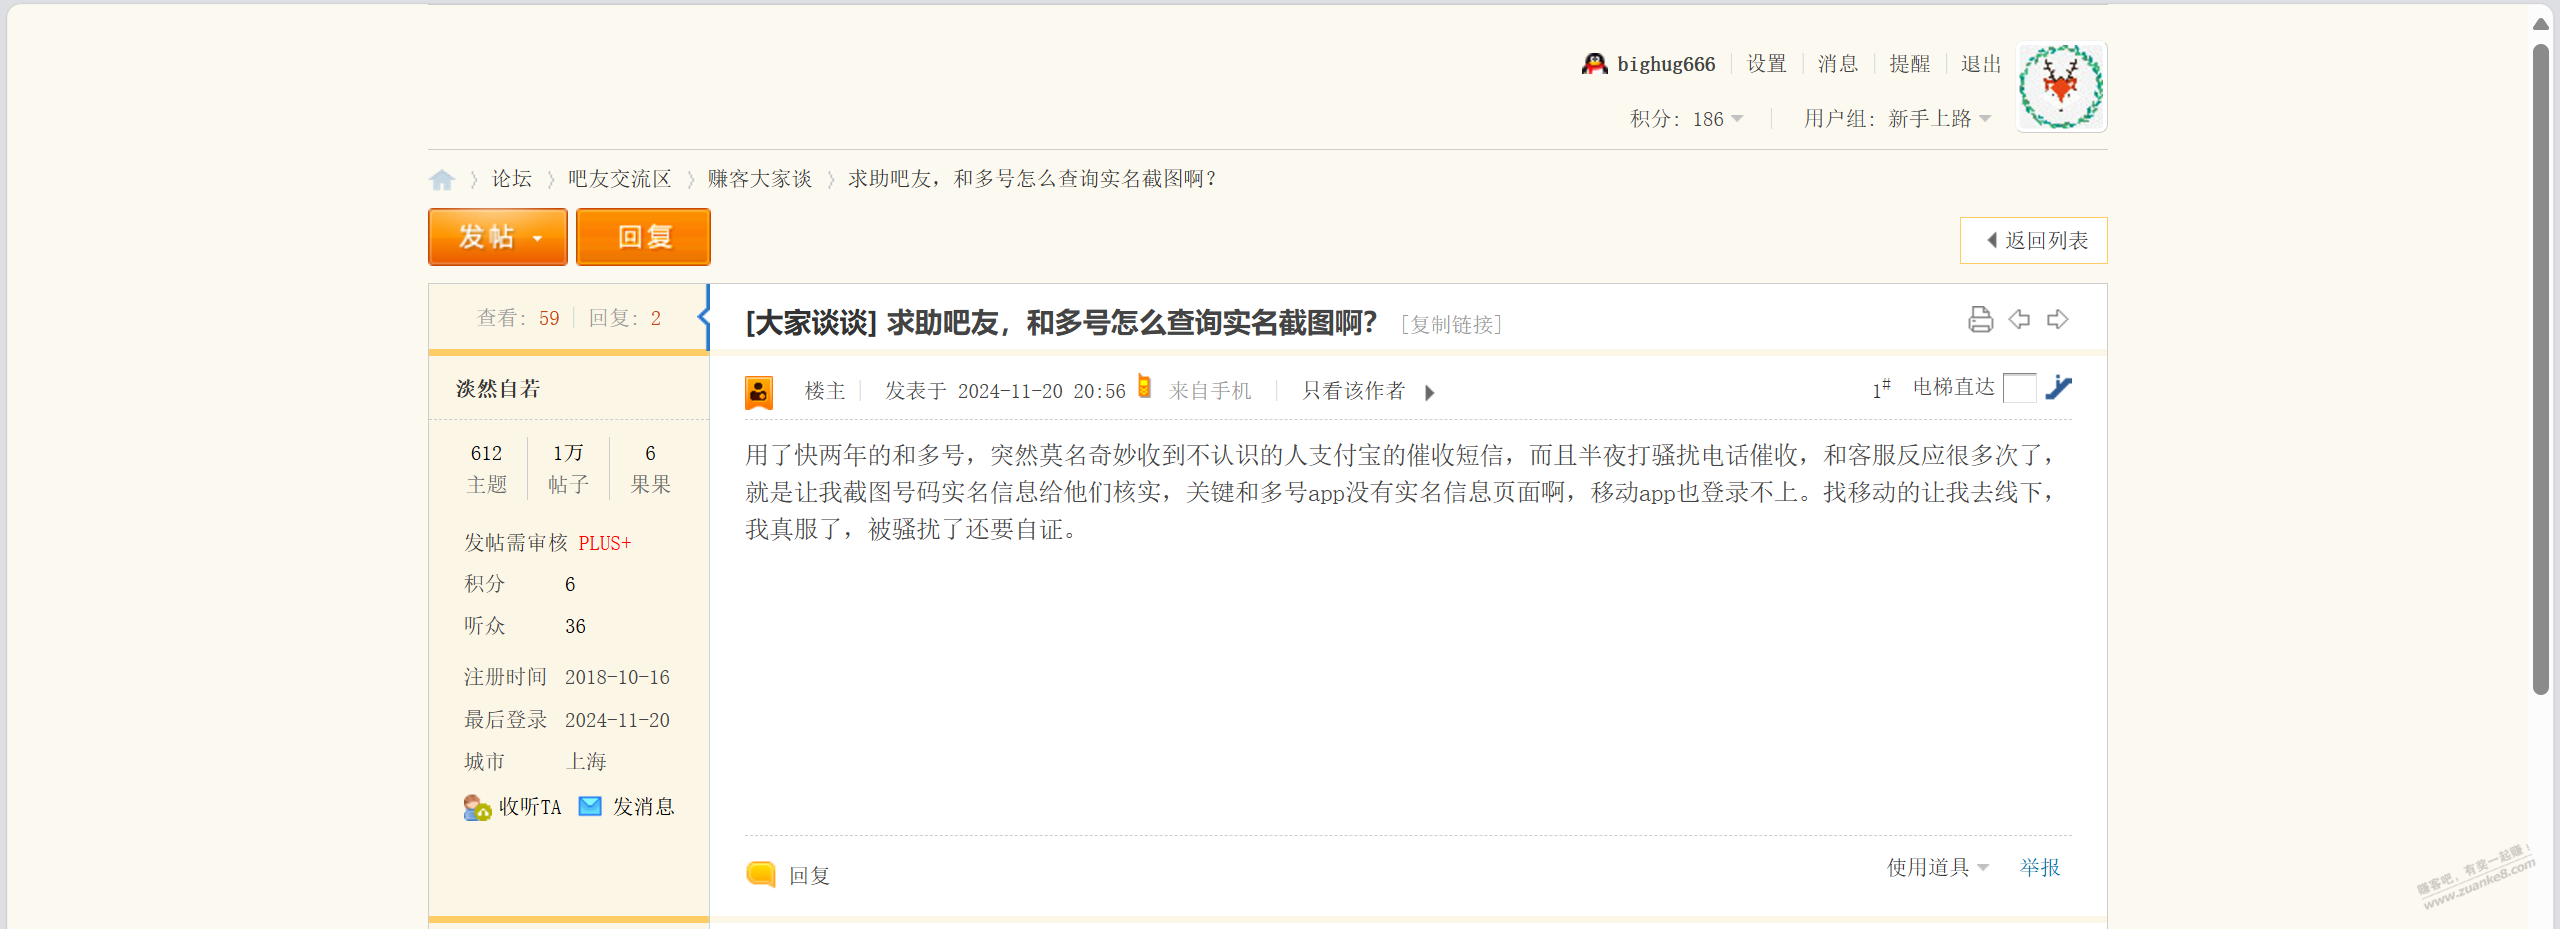Go to 赚客大家谈 breadcrumb link
2560x929 pixels.
pos(760,179)
